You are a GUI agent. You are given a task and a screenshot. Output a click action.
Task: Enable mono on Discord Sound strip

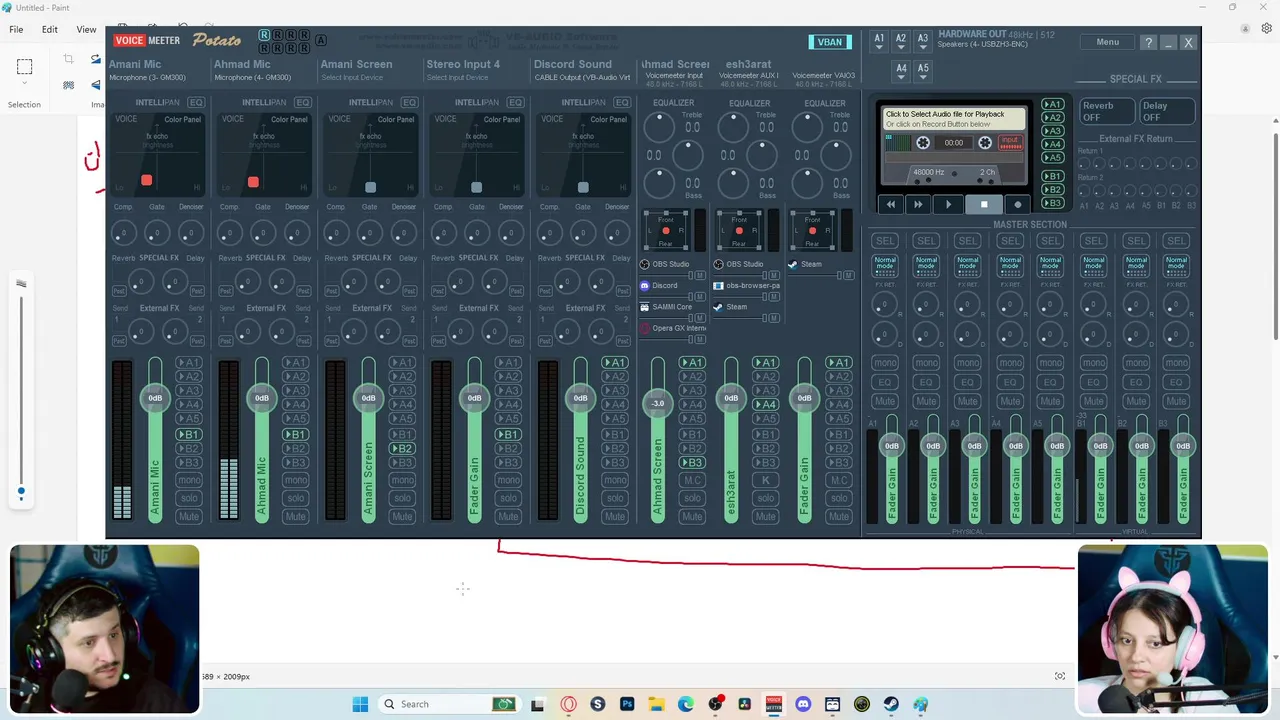point(614,480)
